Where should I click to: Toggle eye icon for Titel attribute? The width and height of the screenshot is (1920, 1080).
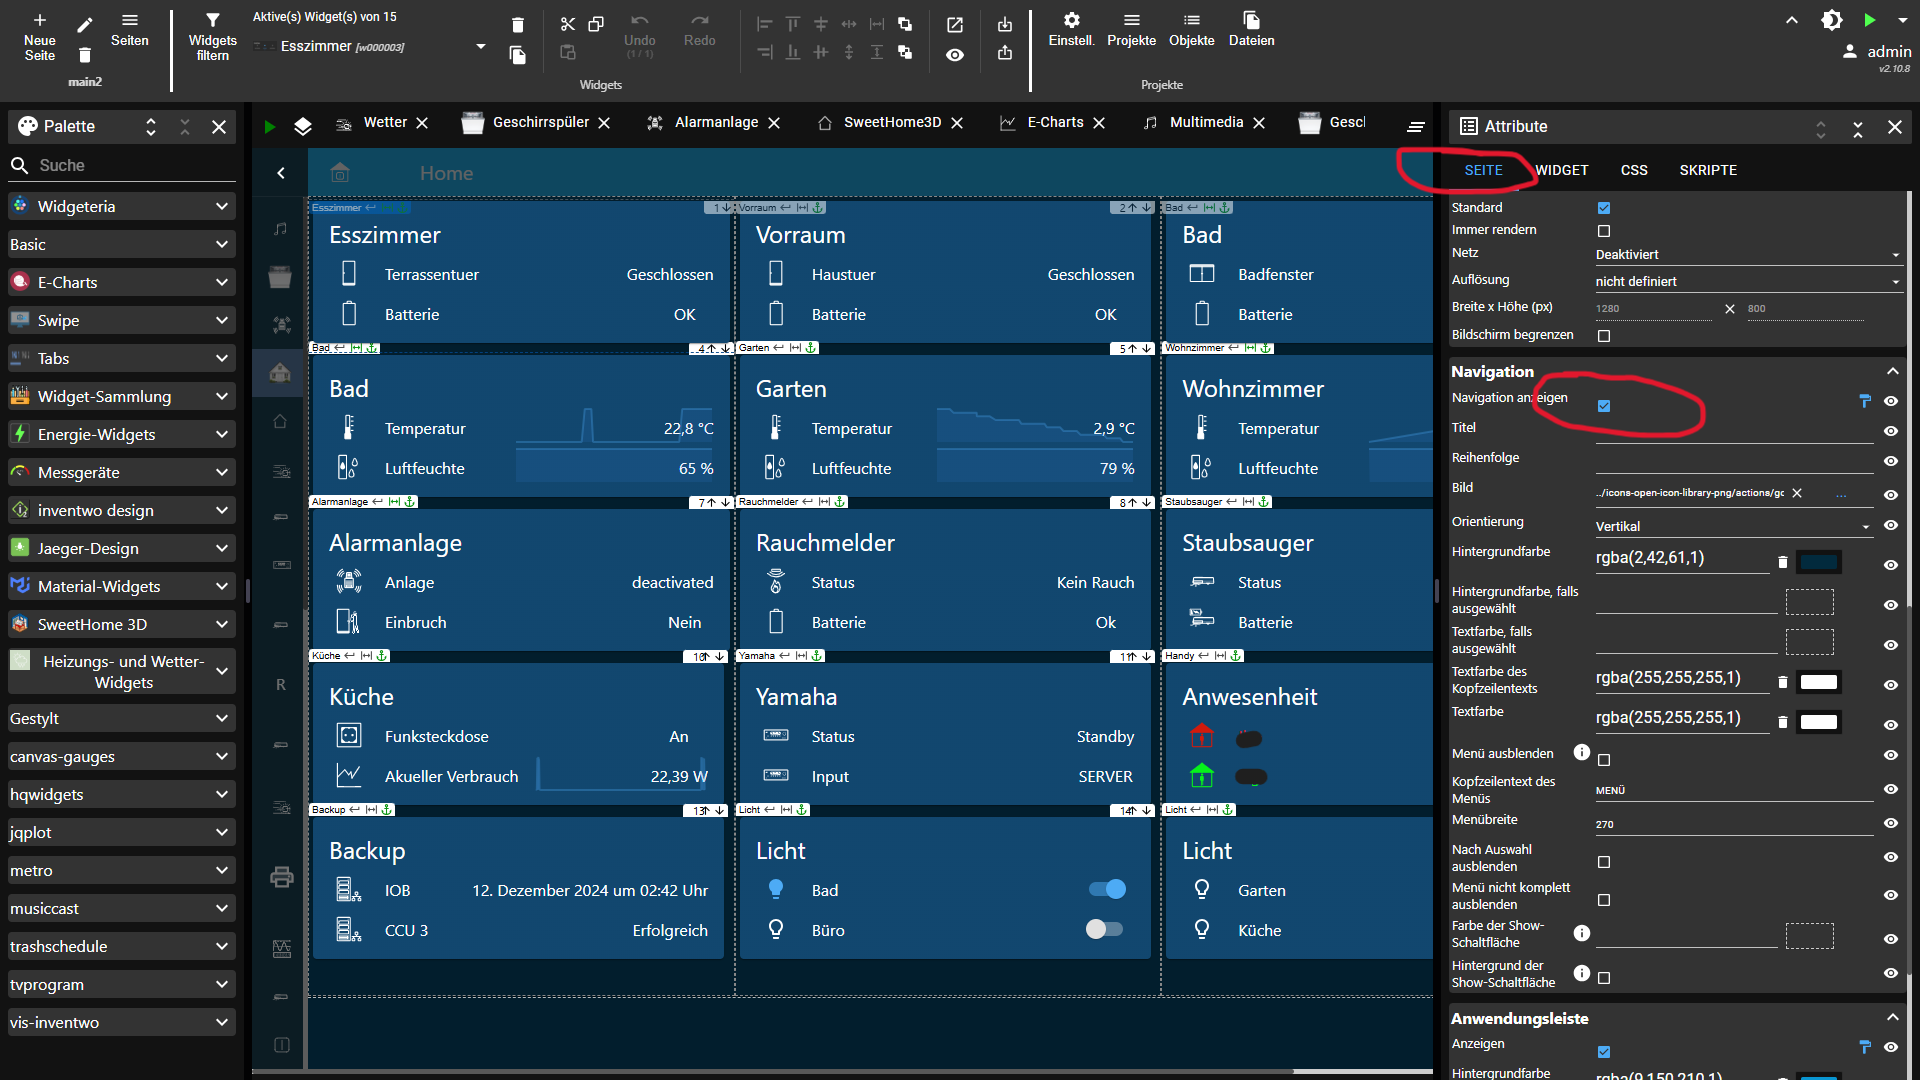click(x=1891, y=431)
